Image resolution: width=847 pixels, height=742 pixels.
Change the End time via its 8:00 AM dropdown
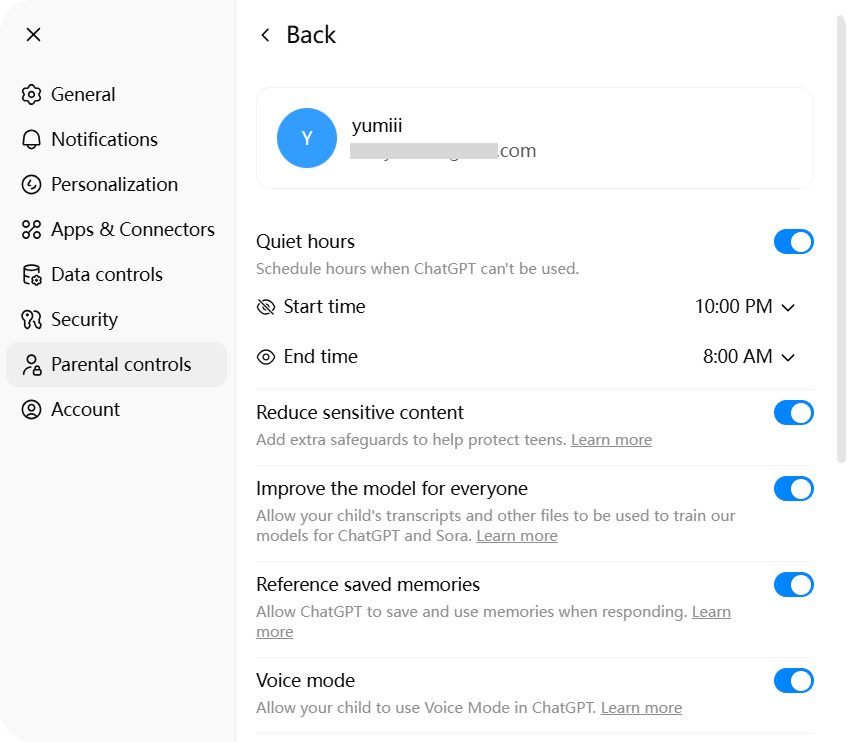point(750,357)
